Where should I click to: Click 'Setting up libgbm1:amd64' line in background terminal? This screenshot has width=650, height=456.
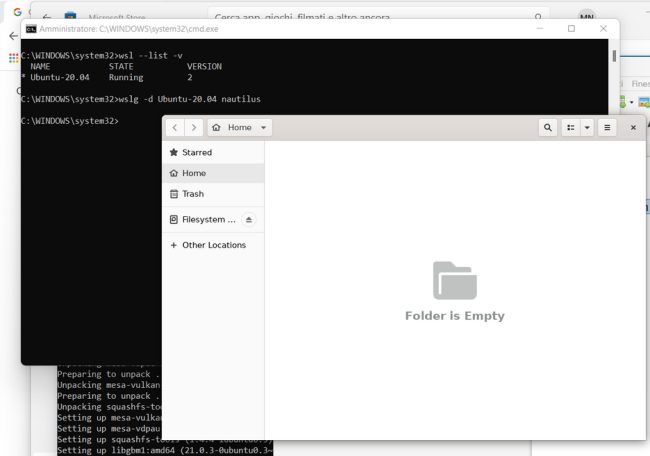165,450
